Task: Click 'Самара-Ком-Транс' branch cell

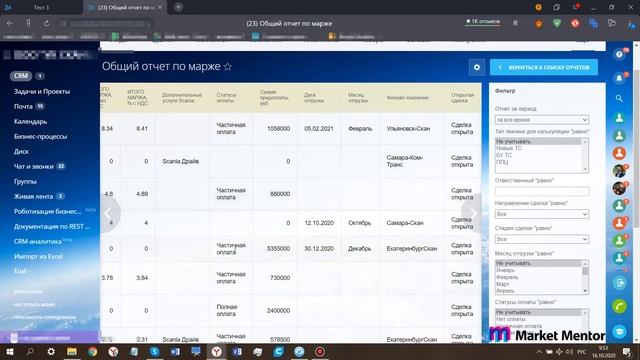Action: 404,161
